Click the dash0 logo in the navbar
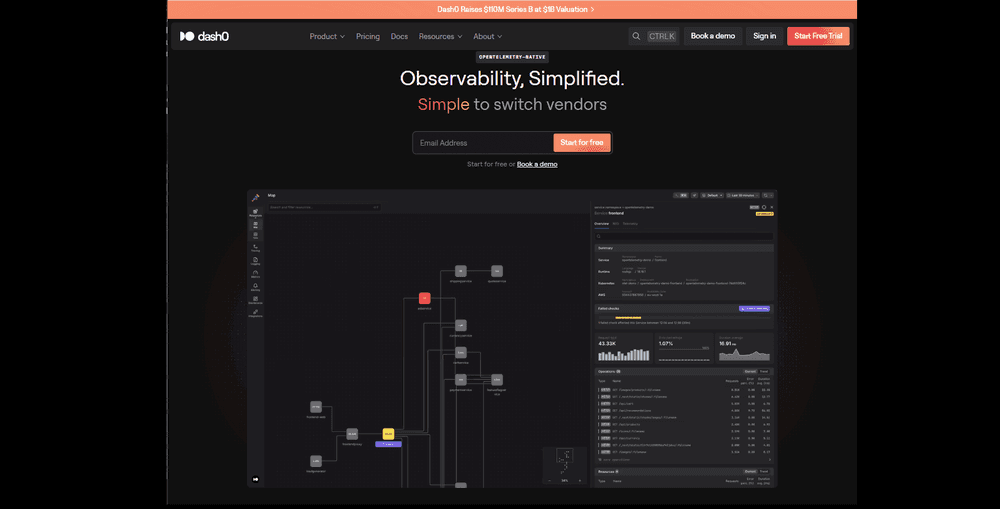 (201, 36)
